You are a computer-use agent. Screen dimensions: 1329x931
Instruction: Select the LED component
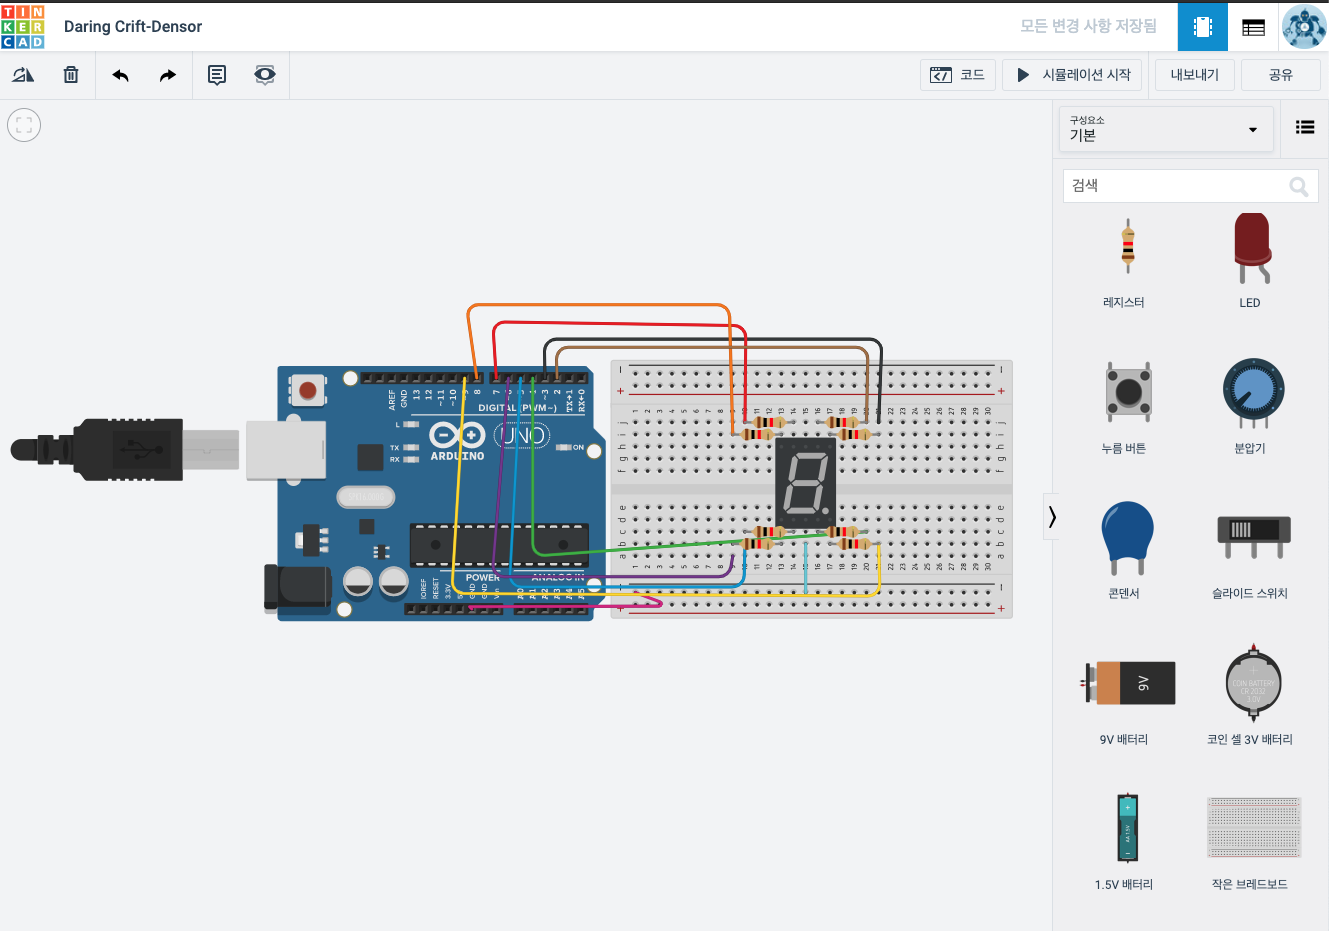tap(1250, 262)
